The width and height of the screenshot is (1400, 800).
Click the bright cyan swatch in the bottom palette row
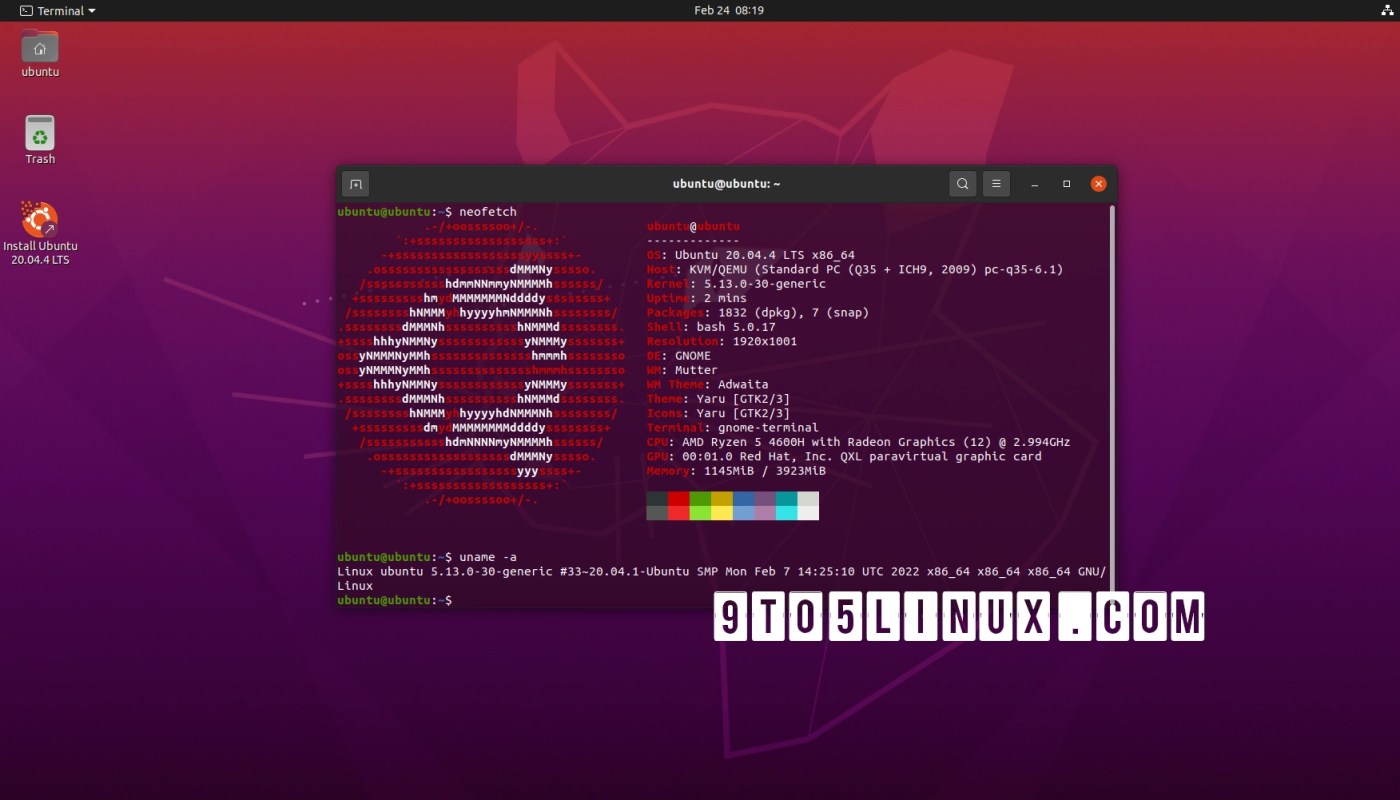[x=786, y=513]
